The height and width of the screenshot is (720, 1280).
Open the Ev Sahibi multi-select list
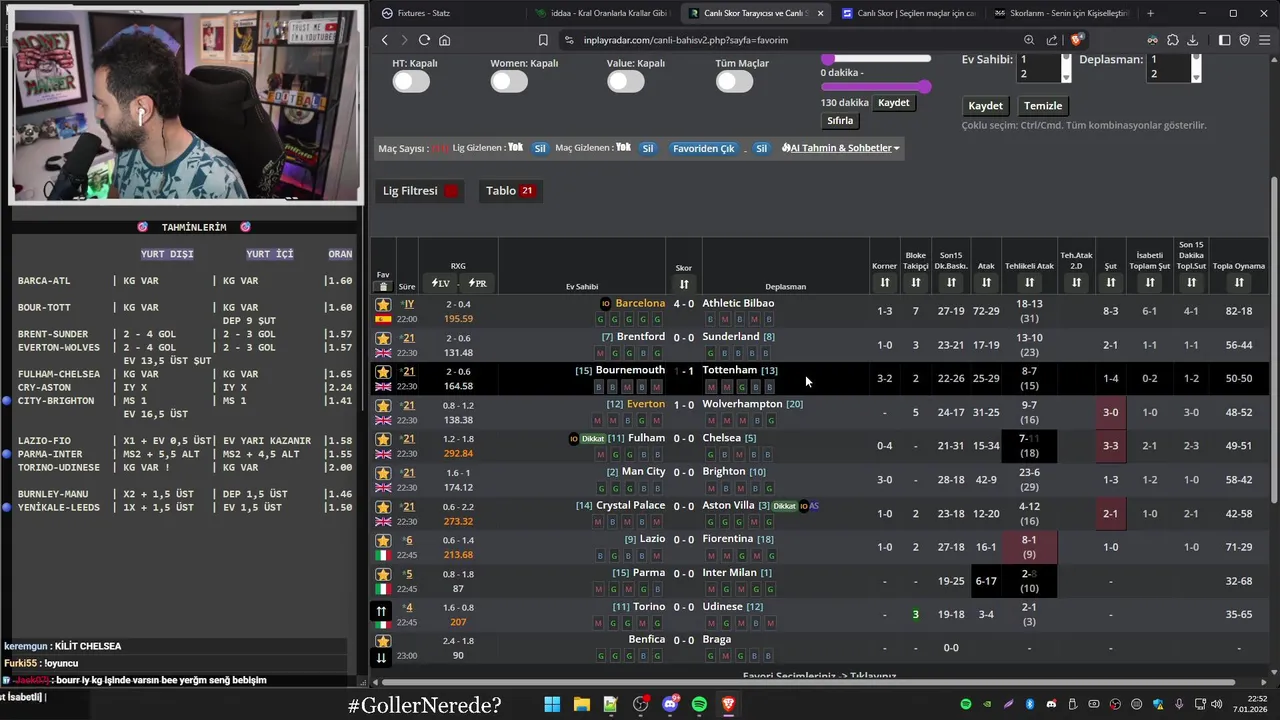coord(1044,66)
